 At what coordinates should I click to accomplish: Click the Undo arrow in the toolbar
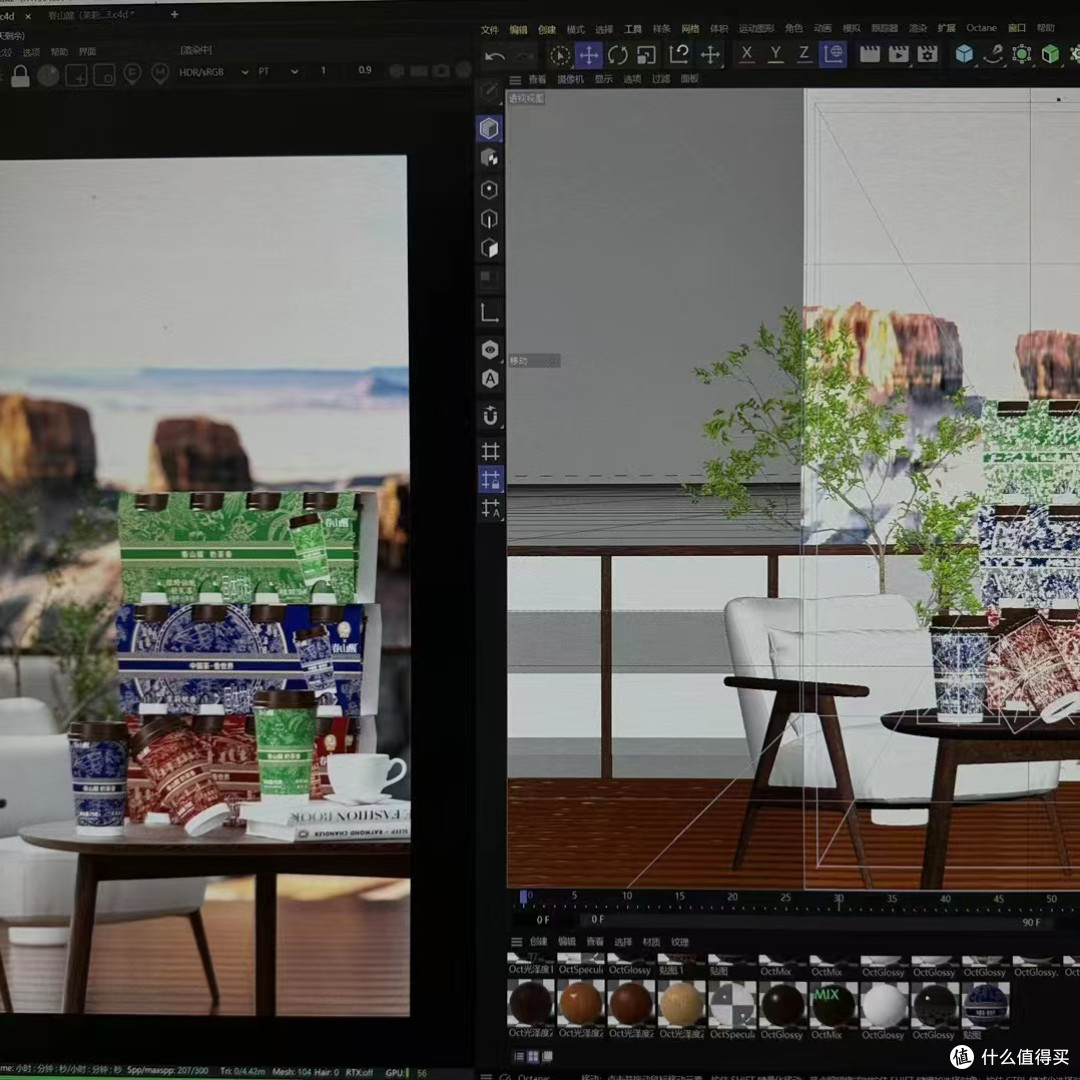point(495,56)
